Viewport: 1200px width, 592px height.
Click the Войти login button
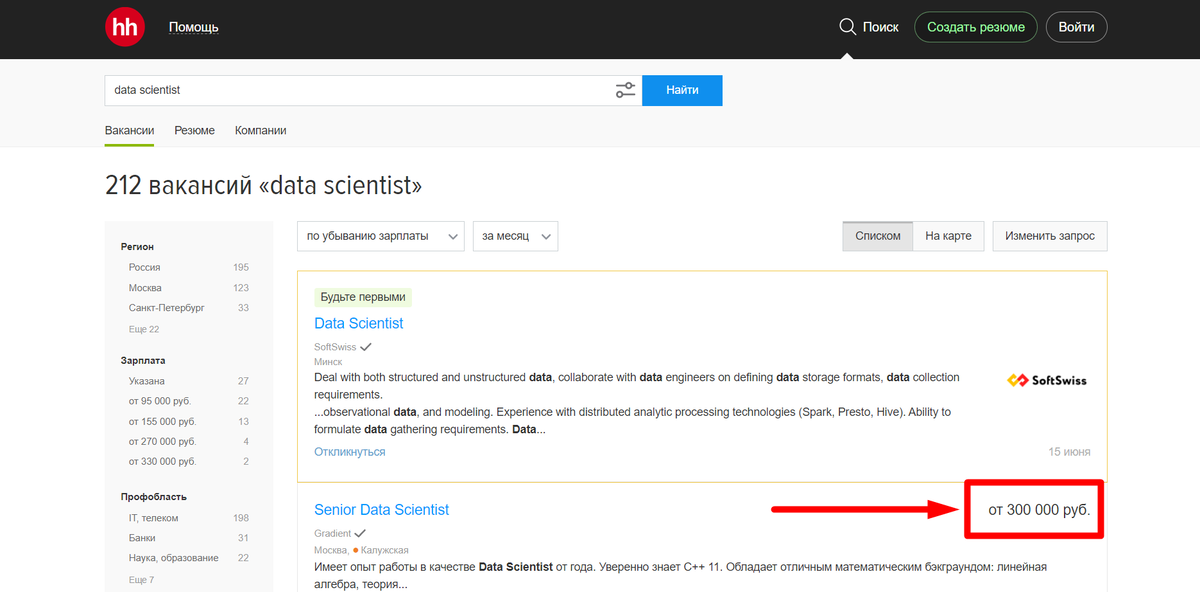pyautogui.click(x=1076, y=27)
